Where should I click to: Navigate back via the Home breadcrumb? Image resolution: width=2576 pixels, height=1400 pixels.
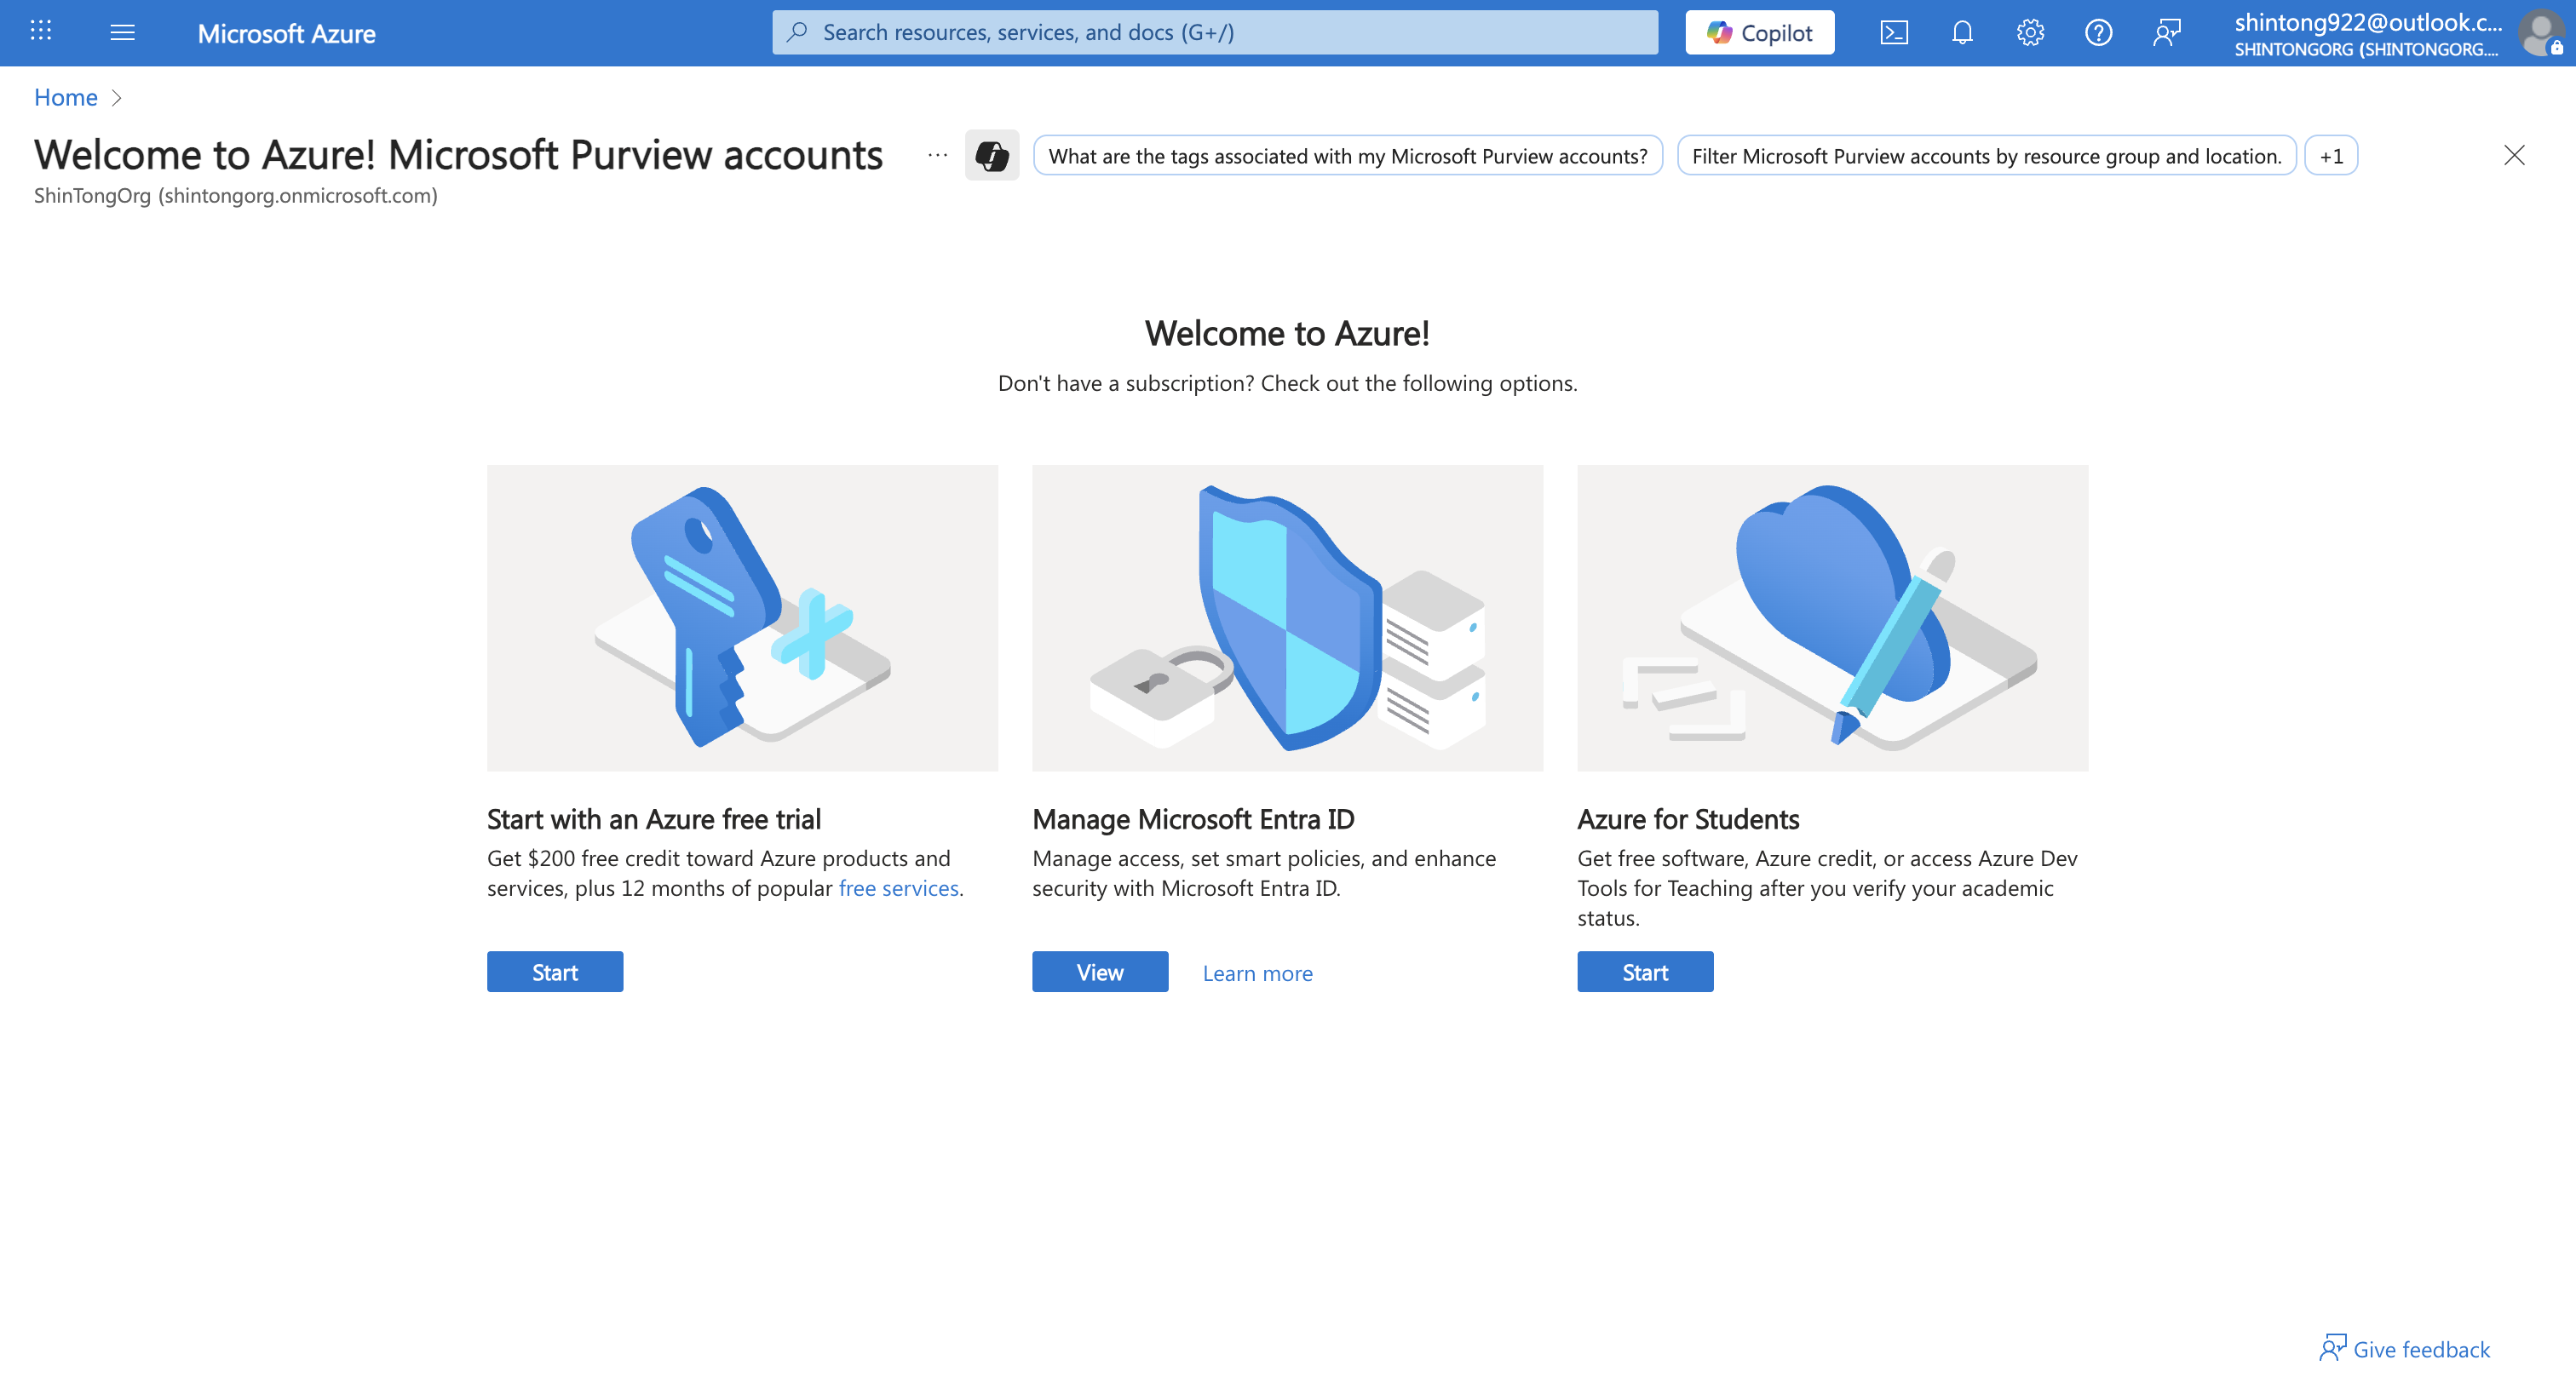click(65, 97)
